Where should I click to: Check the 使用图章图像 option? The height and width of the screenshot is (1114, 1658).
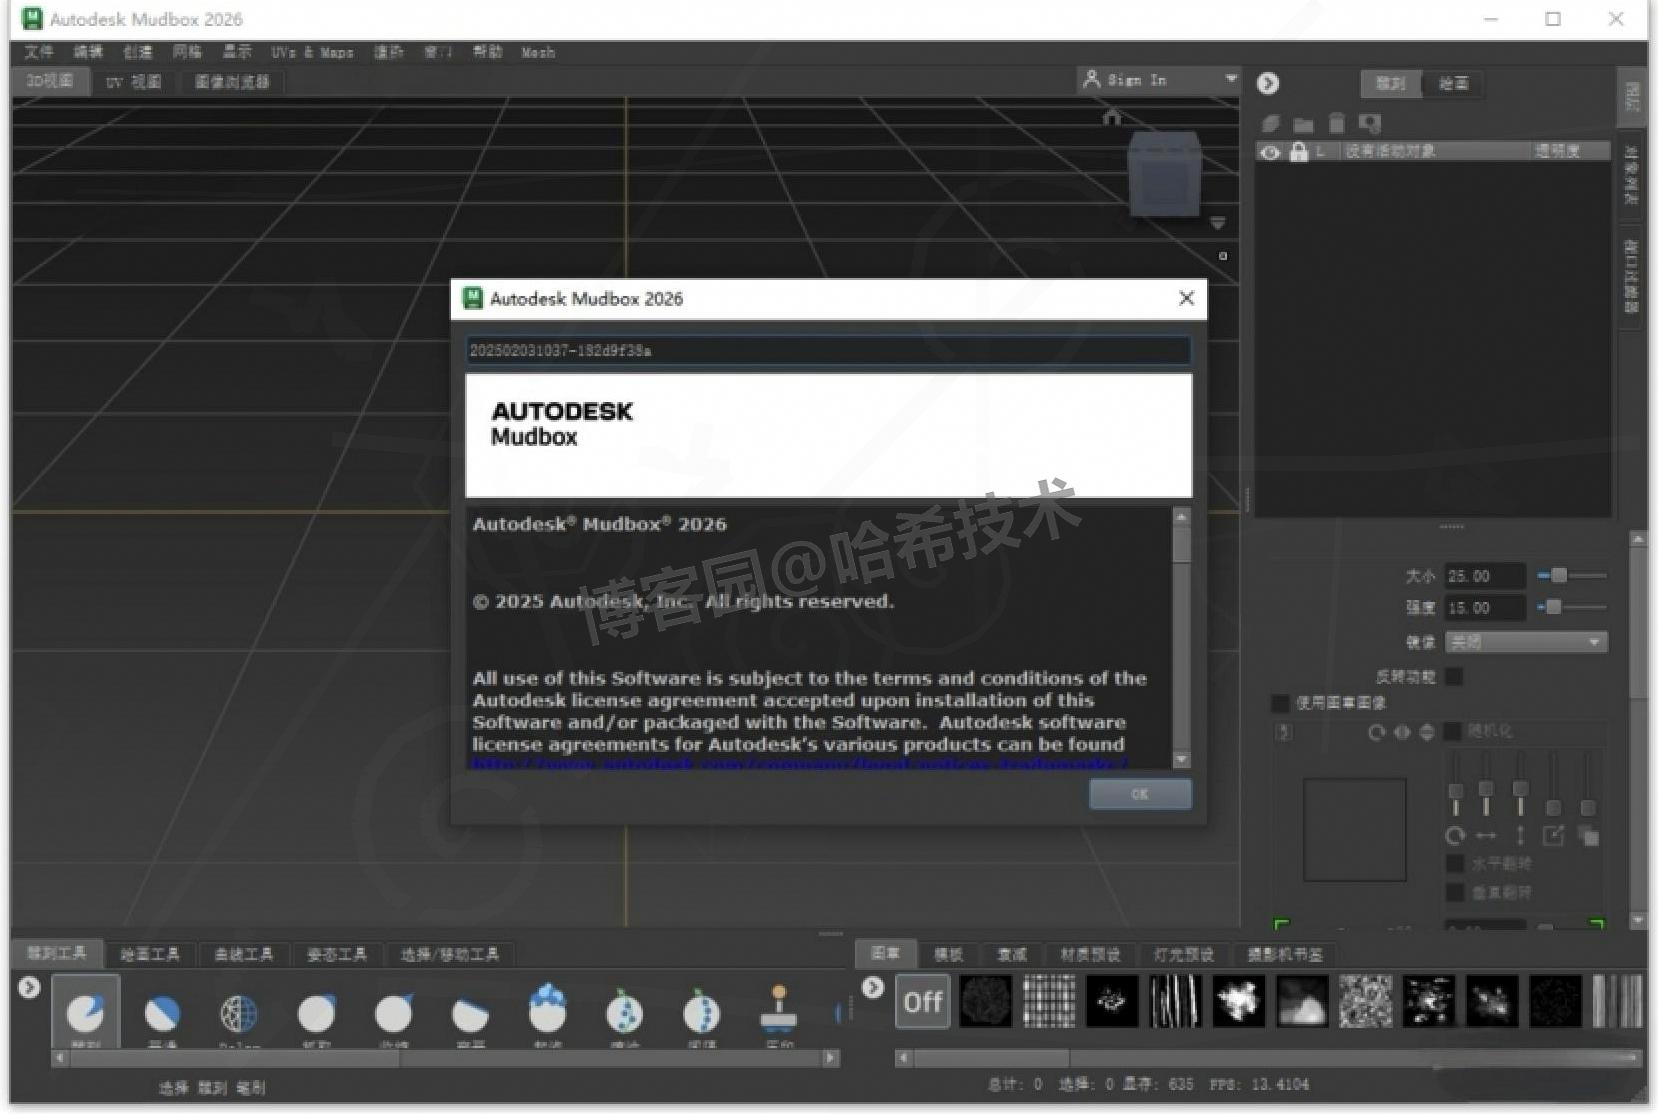pos(1280,703)
